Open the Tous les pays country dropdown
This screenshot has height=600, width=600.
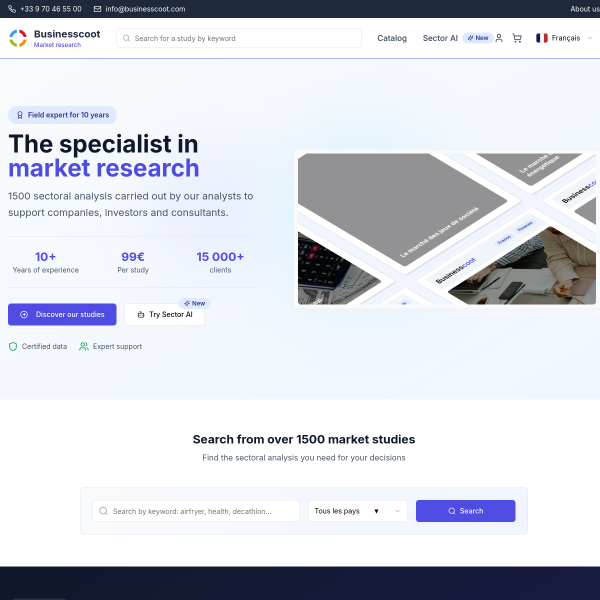pyautogui.click(x=358, y=511)
